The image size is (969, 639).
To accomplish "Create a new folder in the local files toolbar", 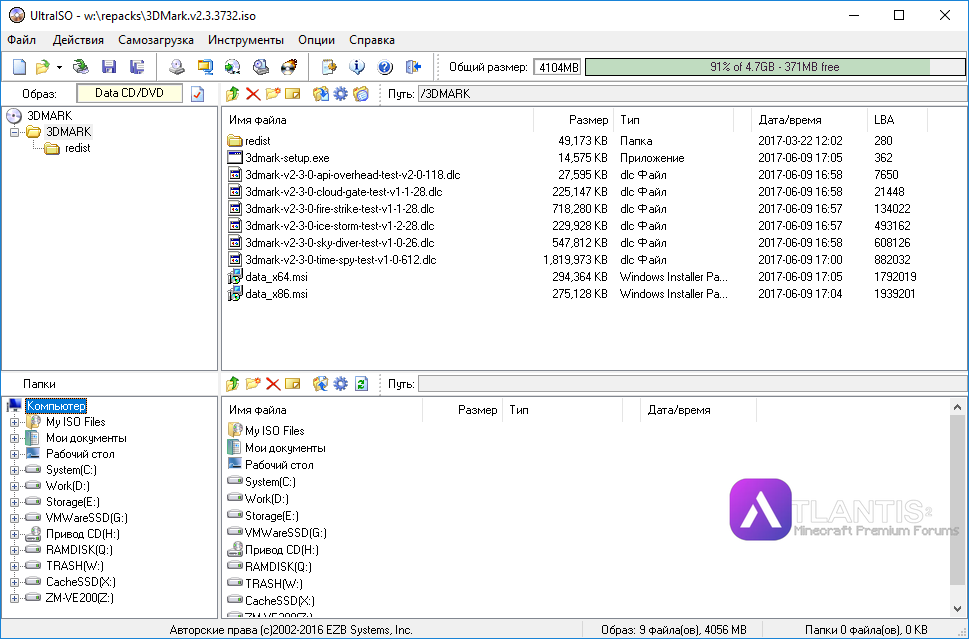I will click(253, 384).
